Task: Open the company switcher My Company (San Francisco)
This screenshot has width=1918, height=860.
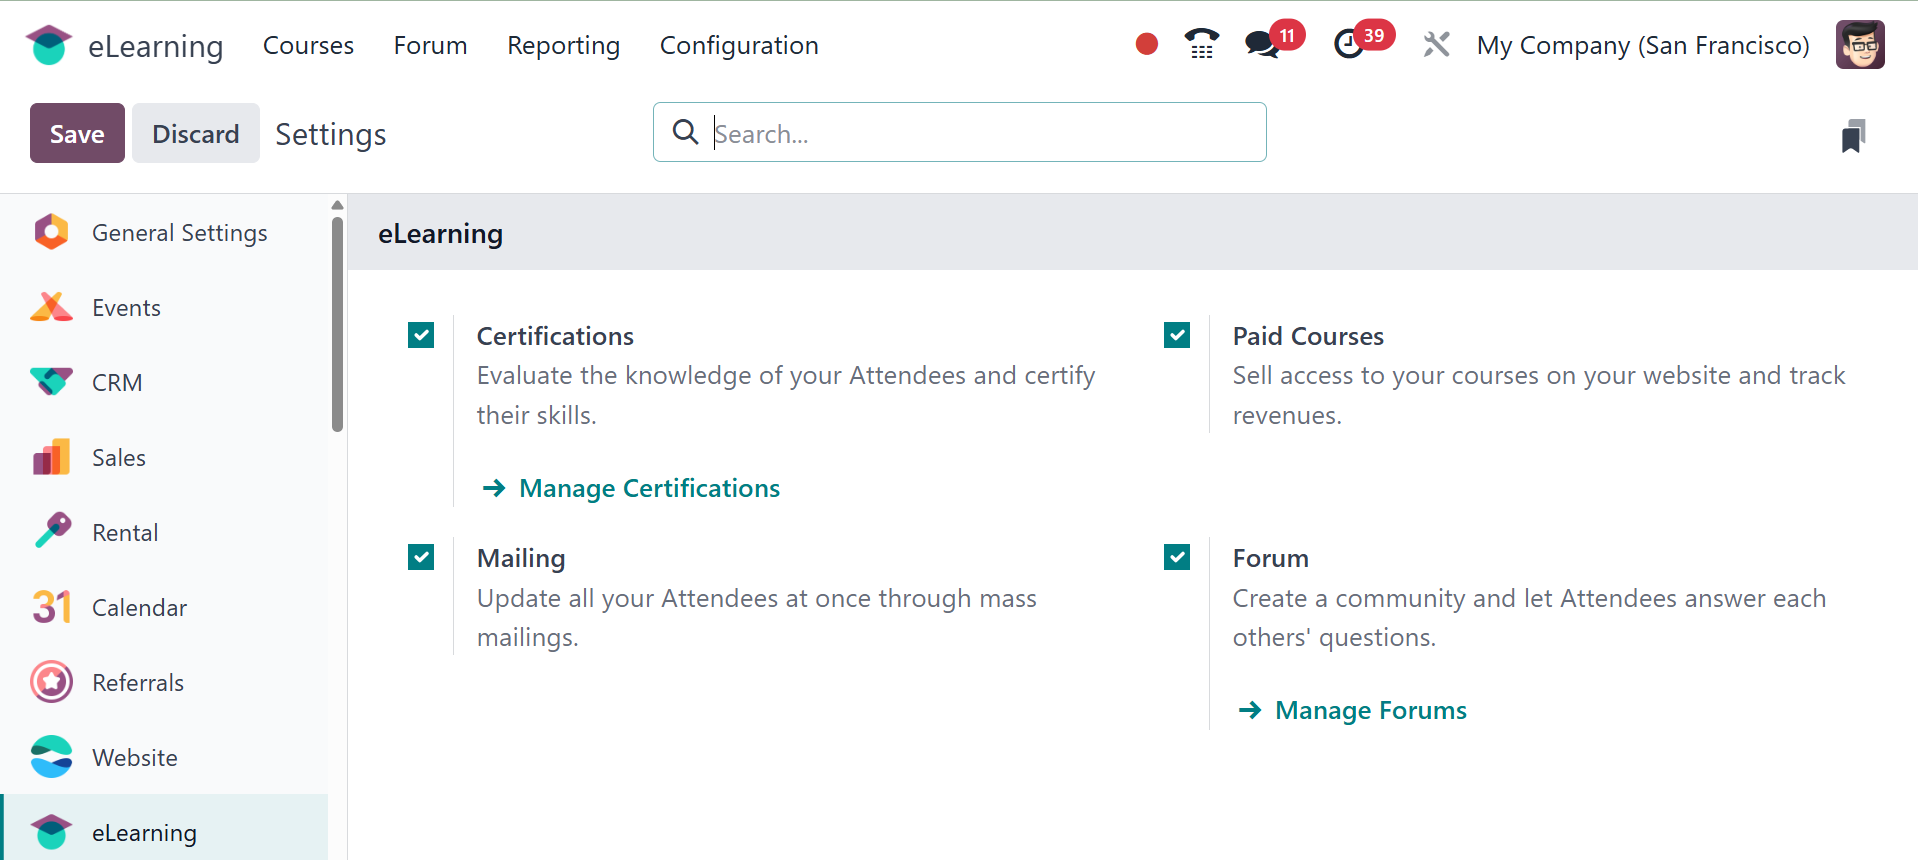Action: (1643, 45)
